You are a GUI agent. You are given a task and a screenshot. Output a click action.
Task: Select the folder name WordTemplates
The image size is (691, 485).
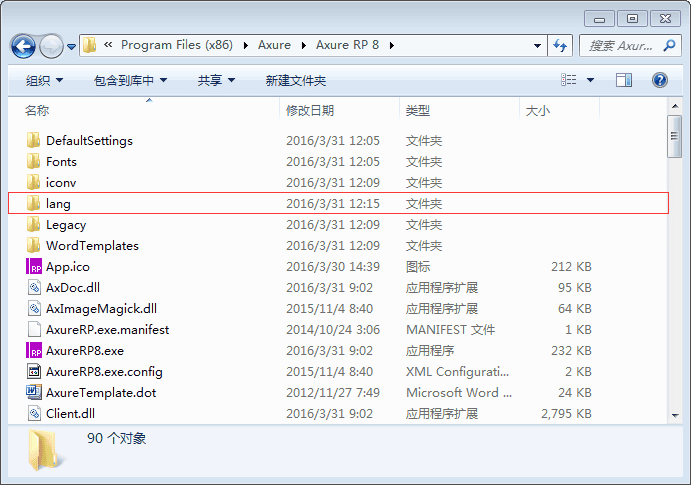point(93,245)
